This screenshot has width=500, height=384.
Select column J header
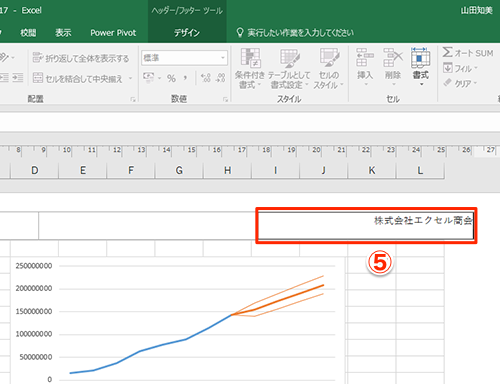pyautogui.click(x=323, y=170)
